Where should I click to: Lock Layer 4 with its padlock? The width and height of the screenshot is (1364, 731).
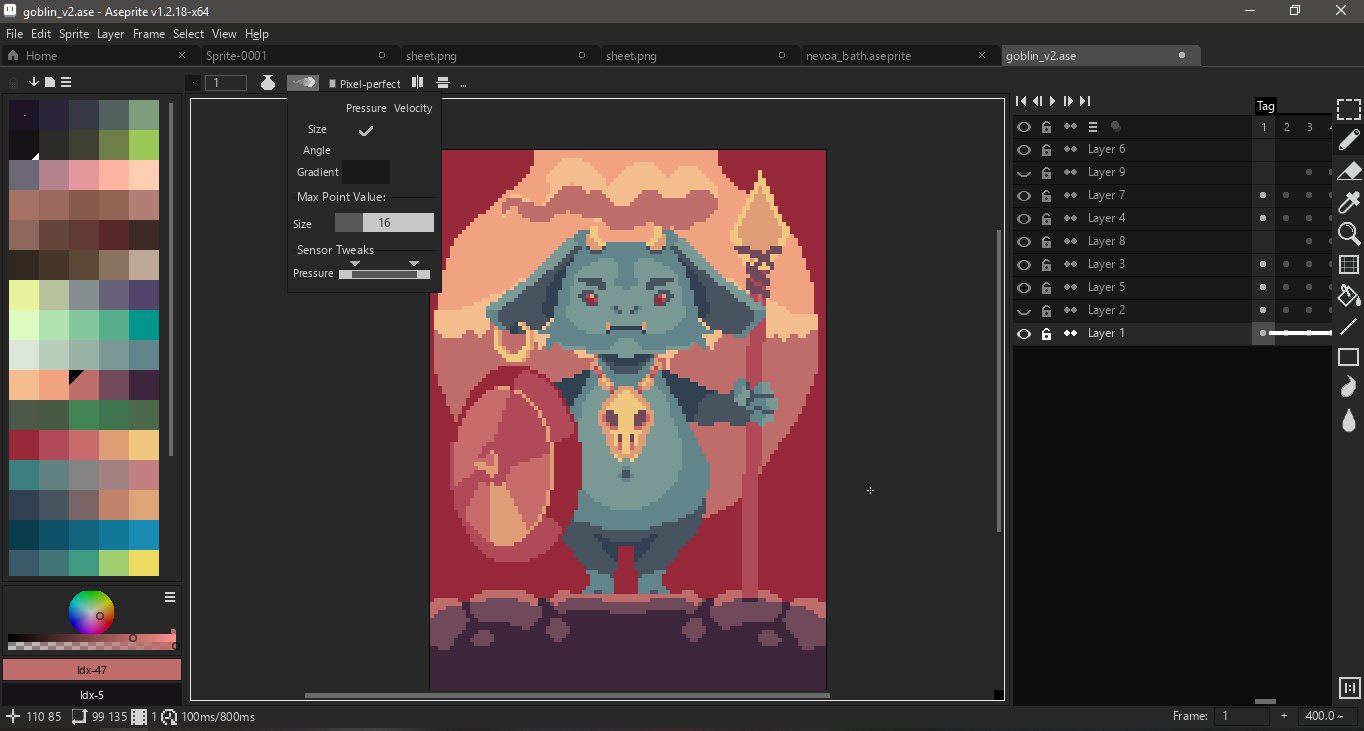pos(1046,219)
